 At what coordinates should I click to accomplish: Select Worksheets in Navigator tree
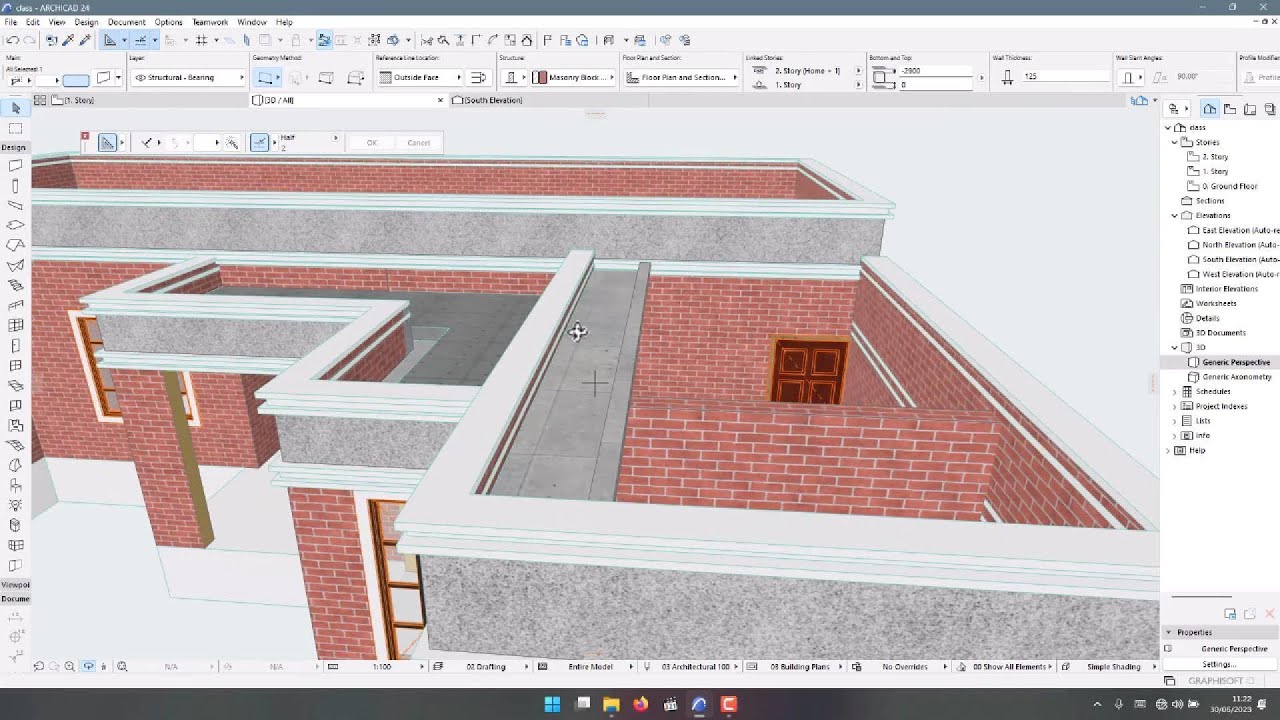click(1216, 303)
